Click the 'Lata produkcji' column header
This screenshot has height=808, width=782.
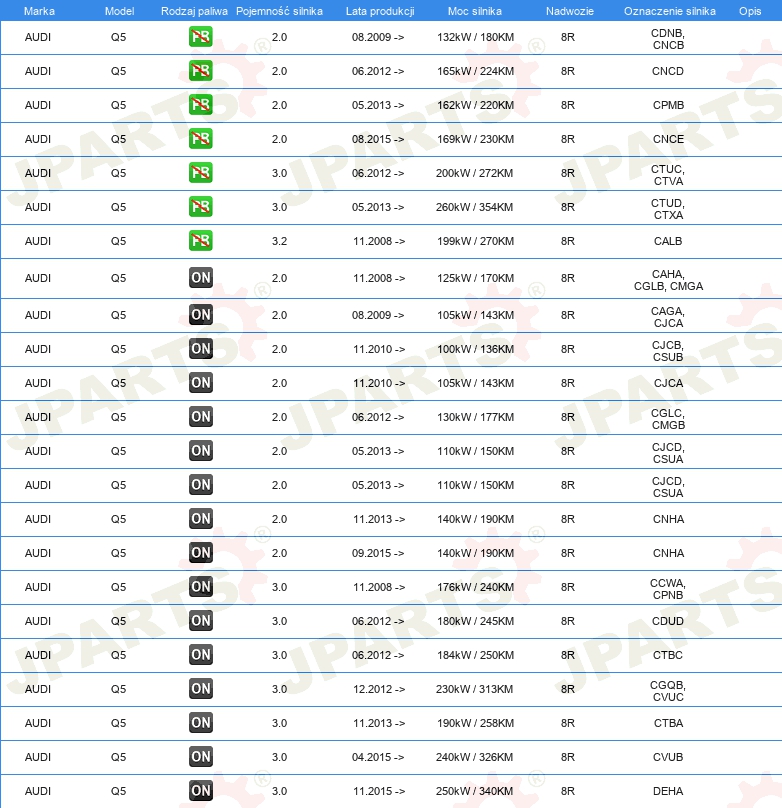[x=379, y=10]
